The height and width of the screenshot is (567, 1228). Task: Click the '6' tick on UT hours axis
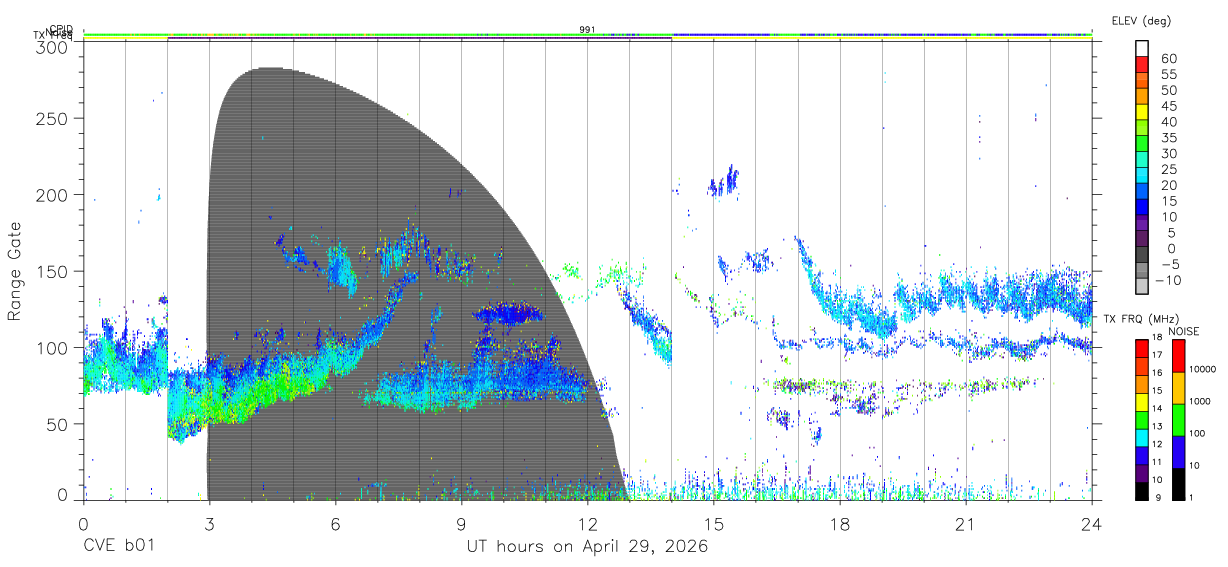335,524
